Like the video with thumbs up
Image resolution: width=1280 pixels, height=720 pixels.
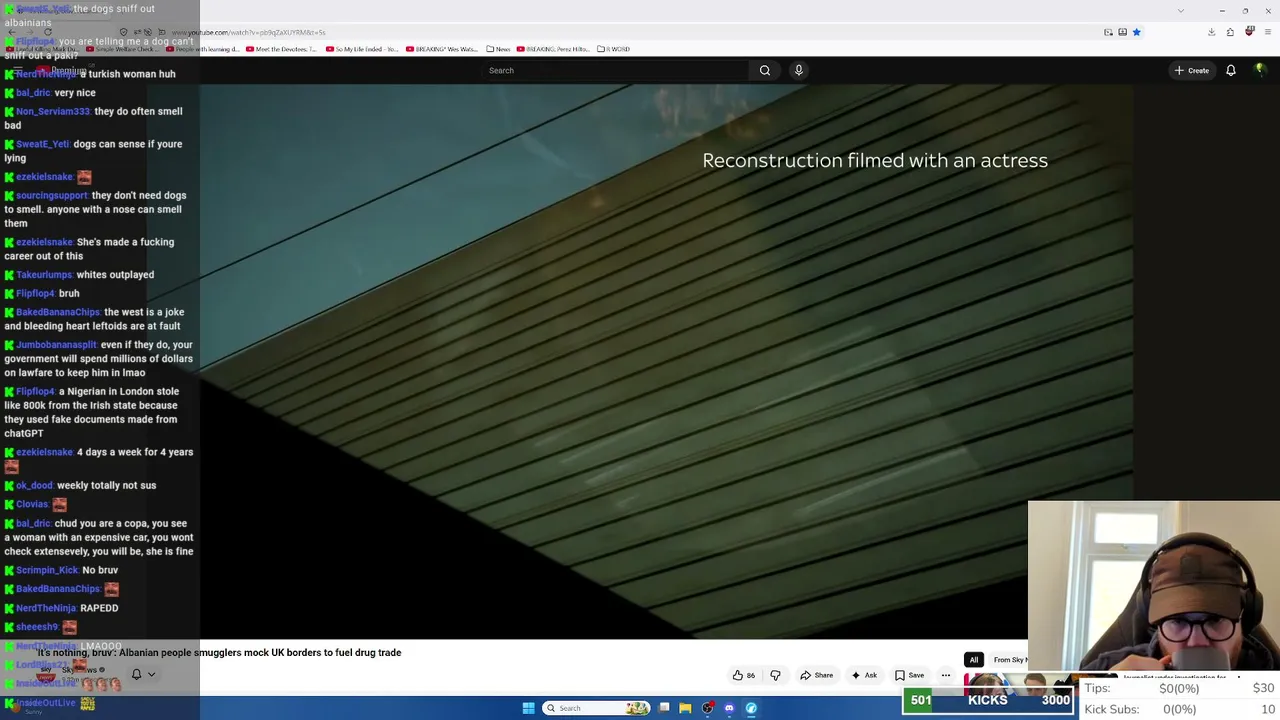744,675
